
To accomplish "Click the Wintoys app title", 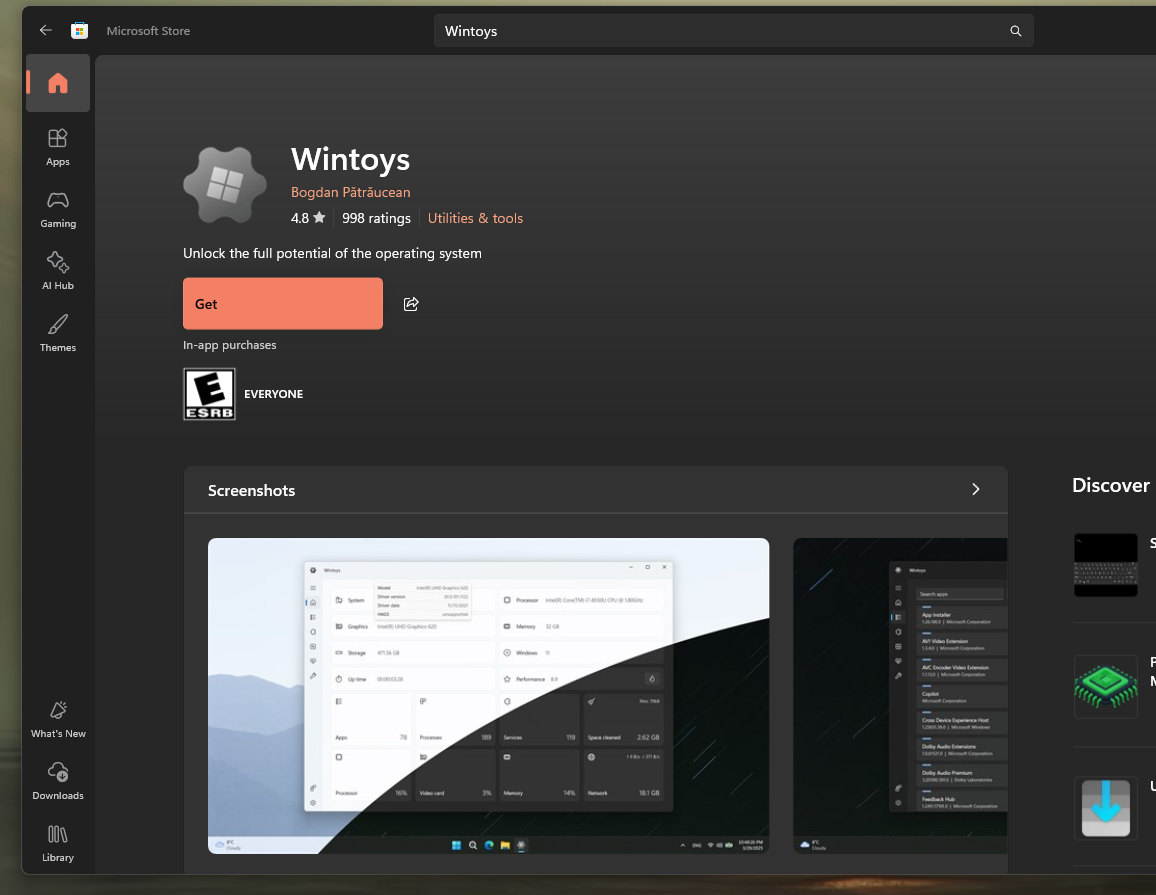I will coord(350,159).
